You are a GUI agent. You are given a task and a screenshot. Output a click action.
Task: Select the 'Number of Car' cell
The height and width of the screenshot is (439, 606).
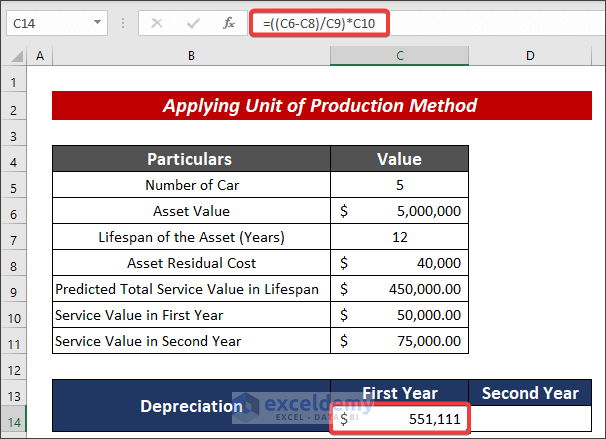(x=191, y=185)
